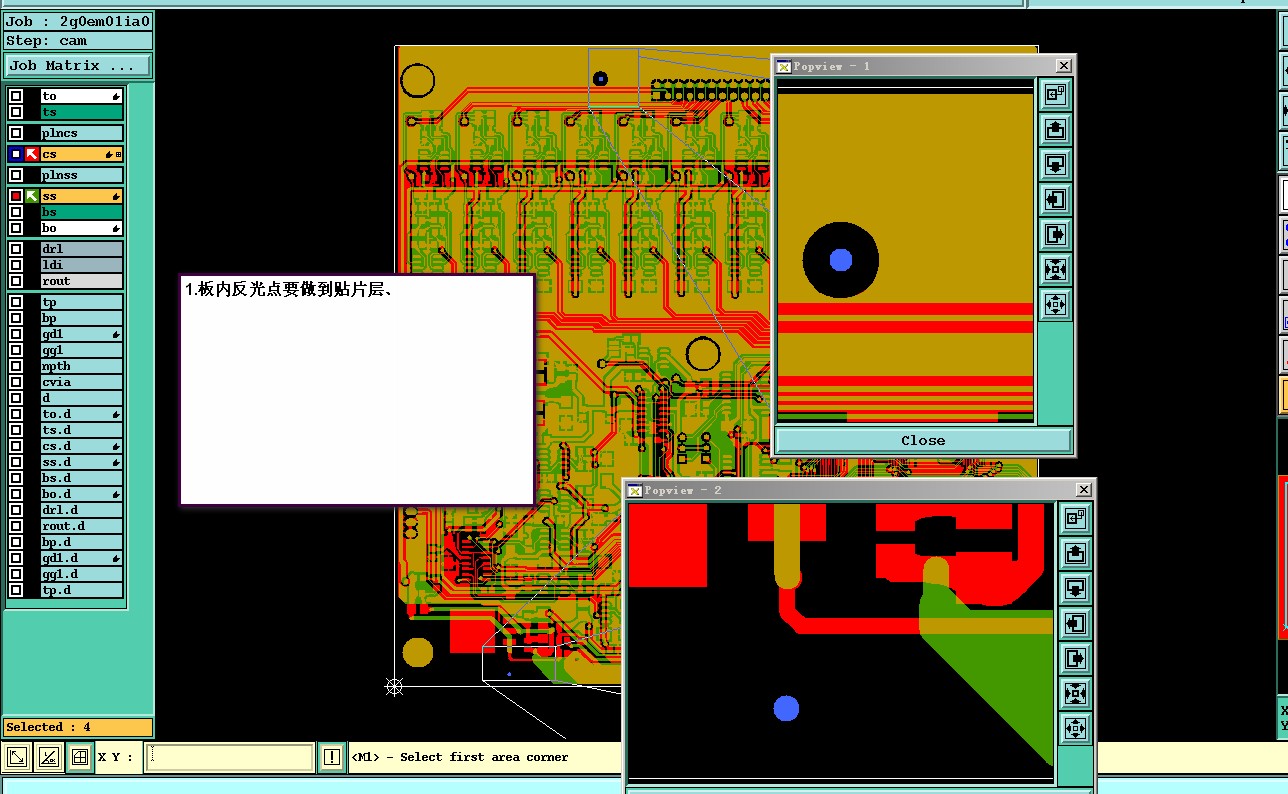Click small grid icon at cs row end

pyautogui.click(x=119, y=154)
